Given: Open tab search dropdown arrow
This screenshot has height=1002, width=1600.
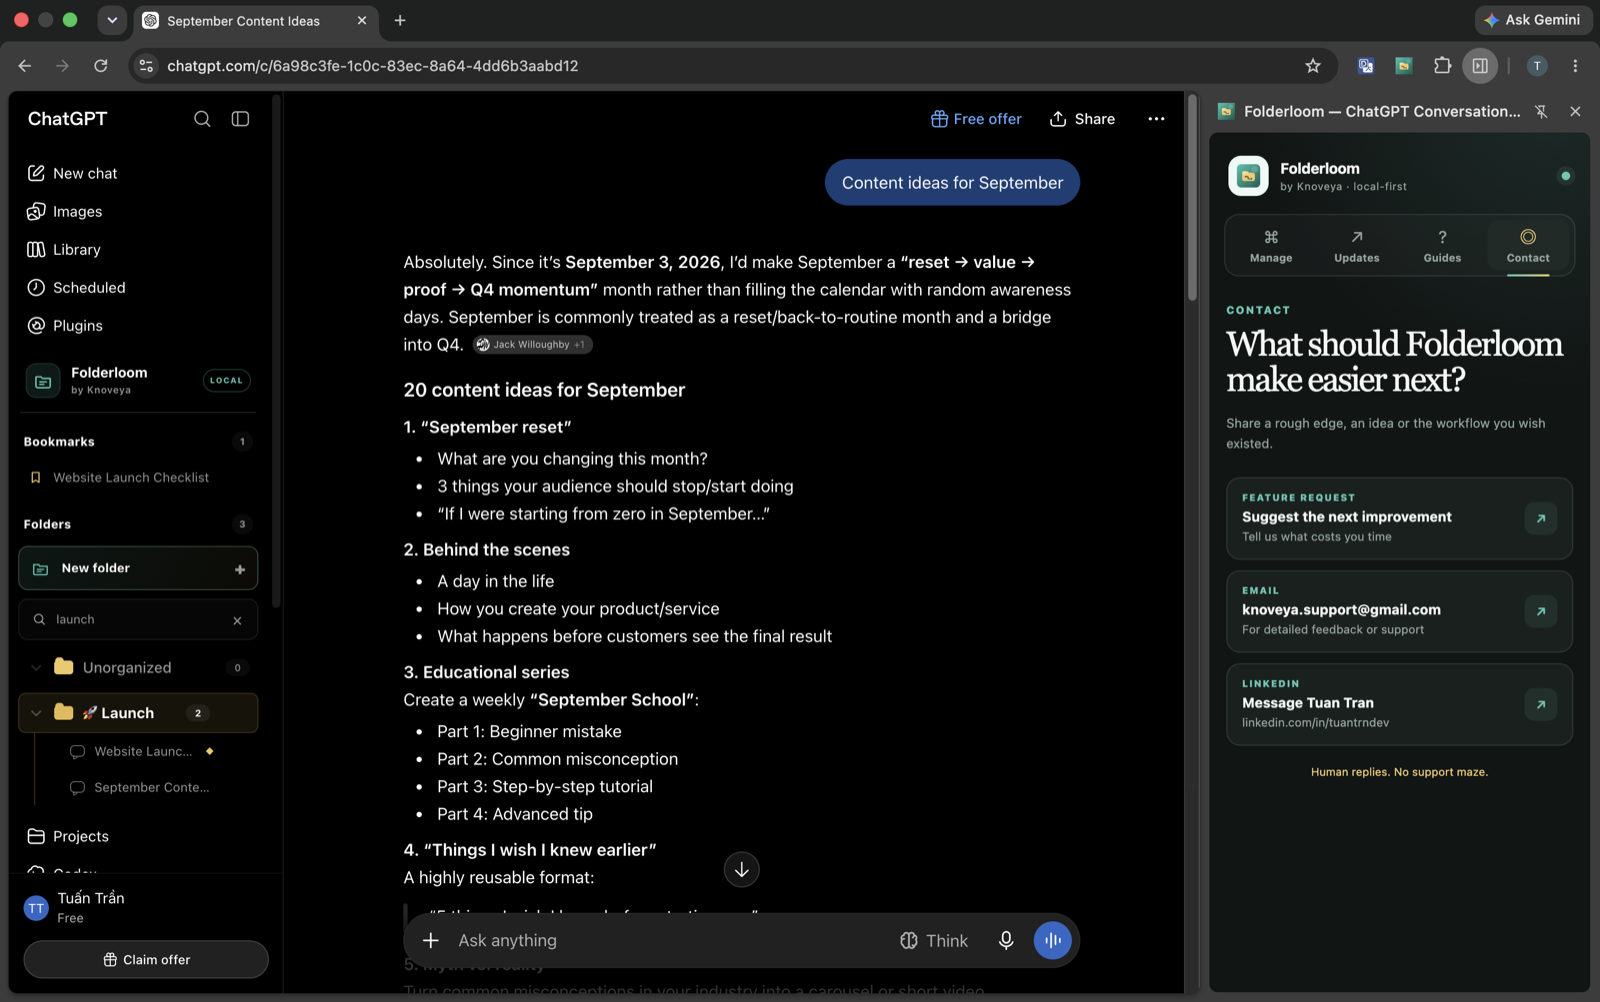Looking at the screenshot, I should pyautogui.click(x=112, y=20).
